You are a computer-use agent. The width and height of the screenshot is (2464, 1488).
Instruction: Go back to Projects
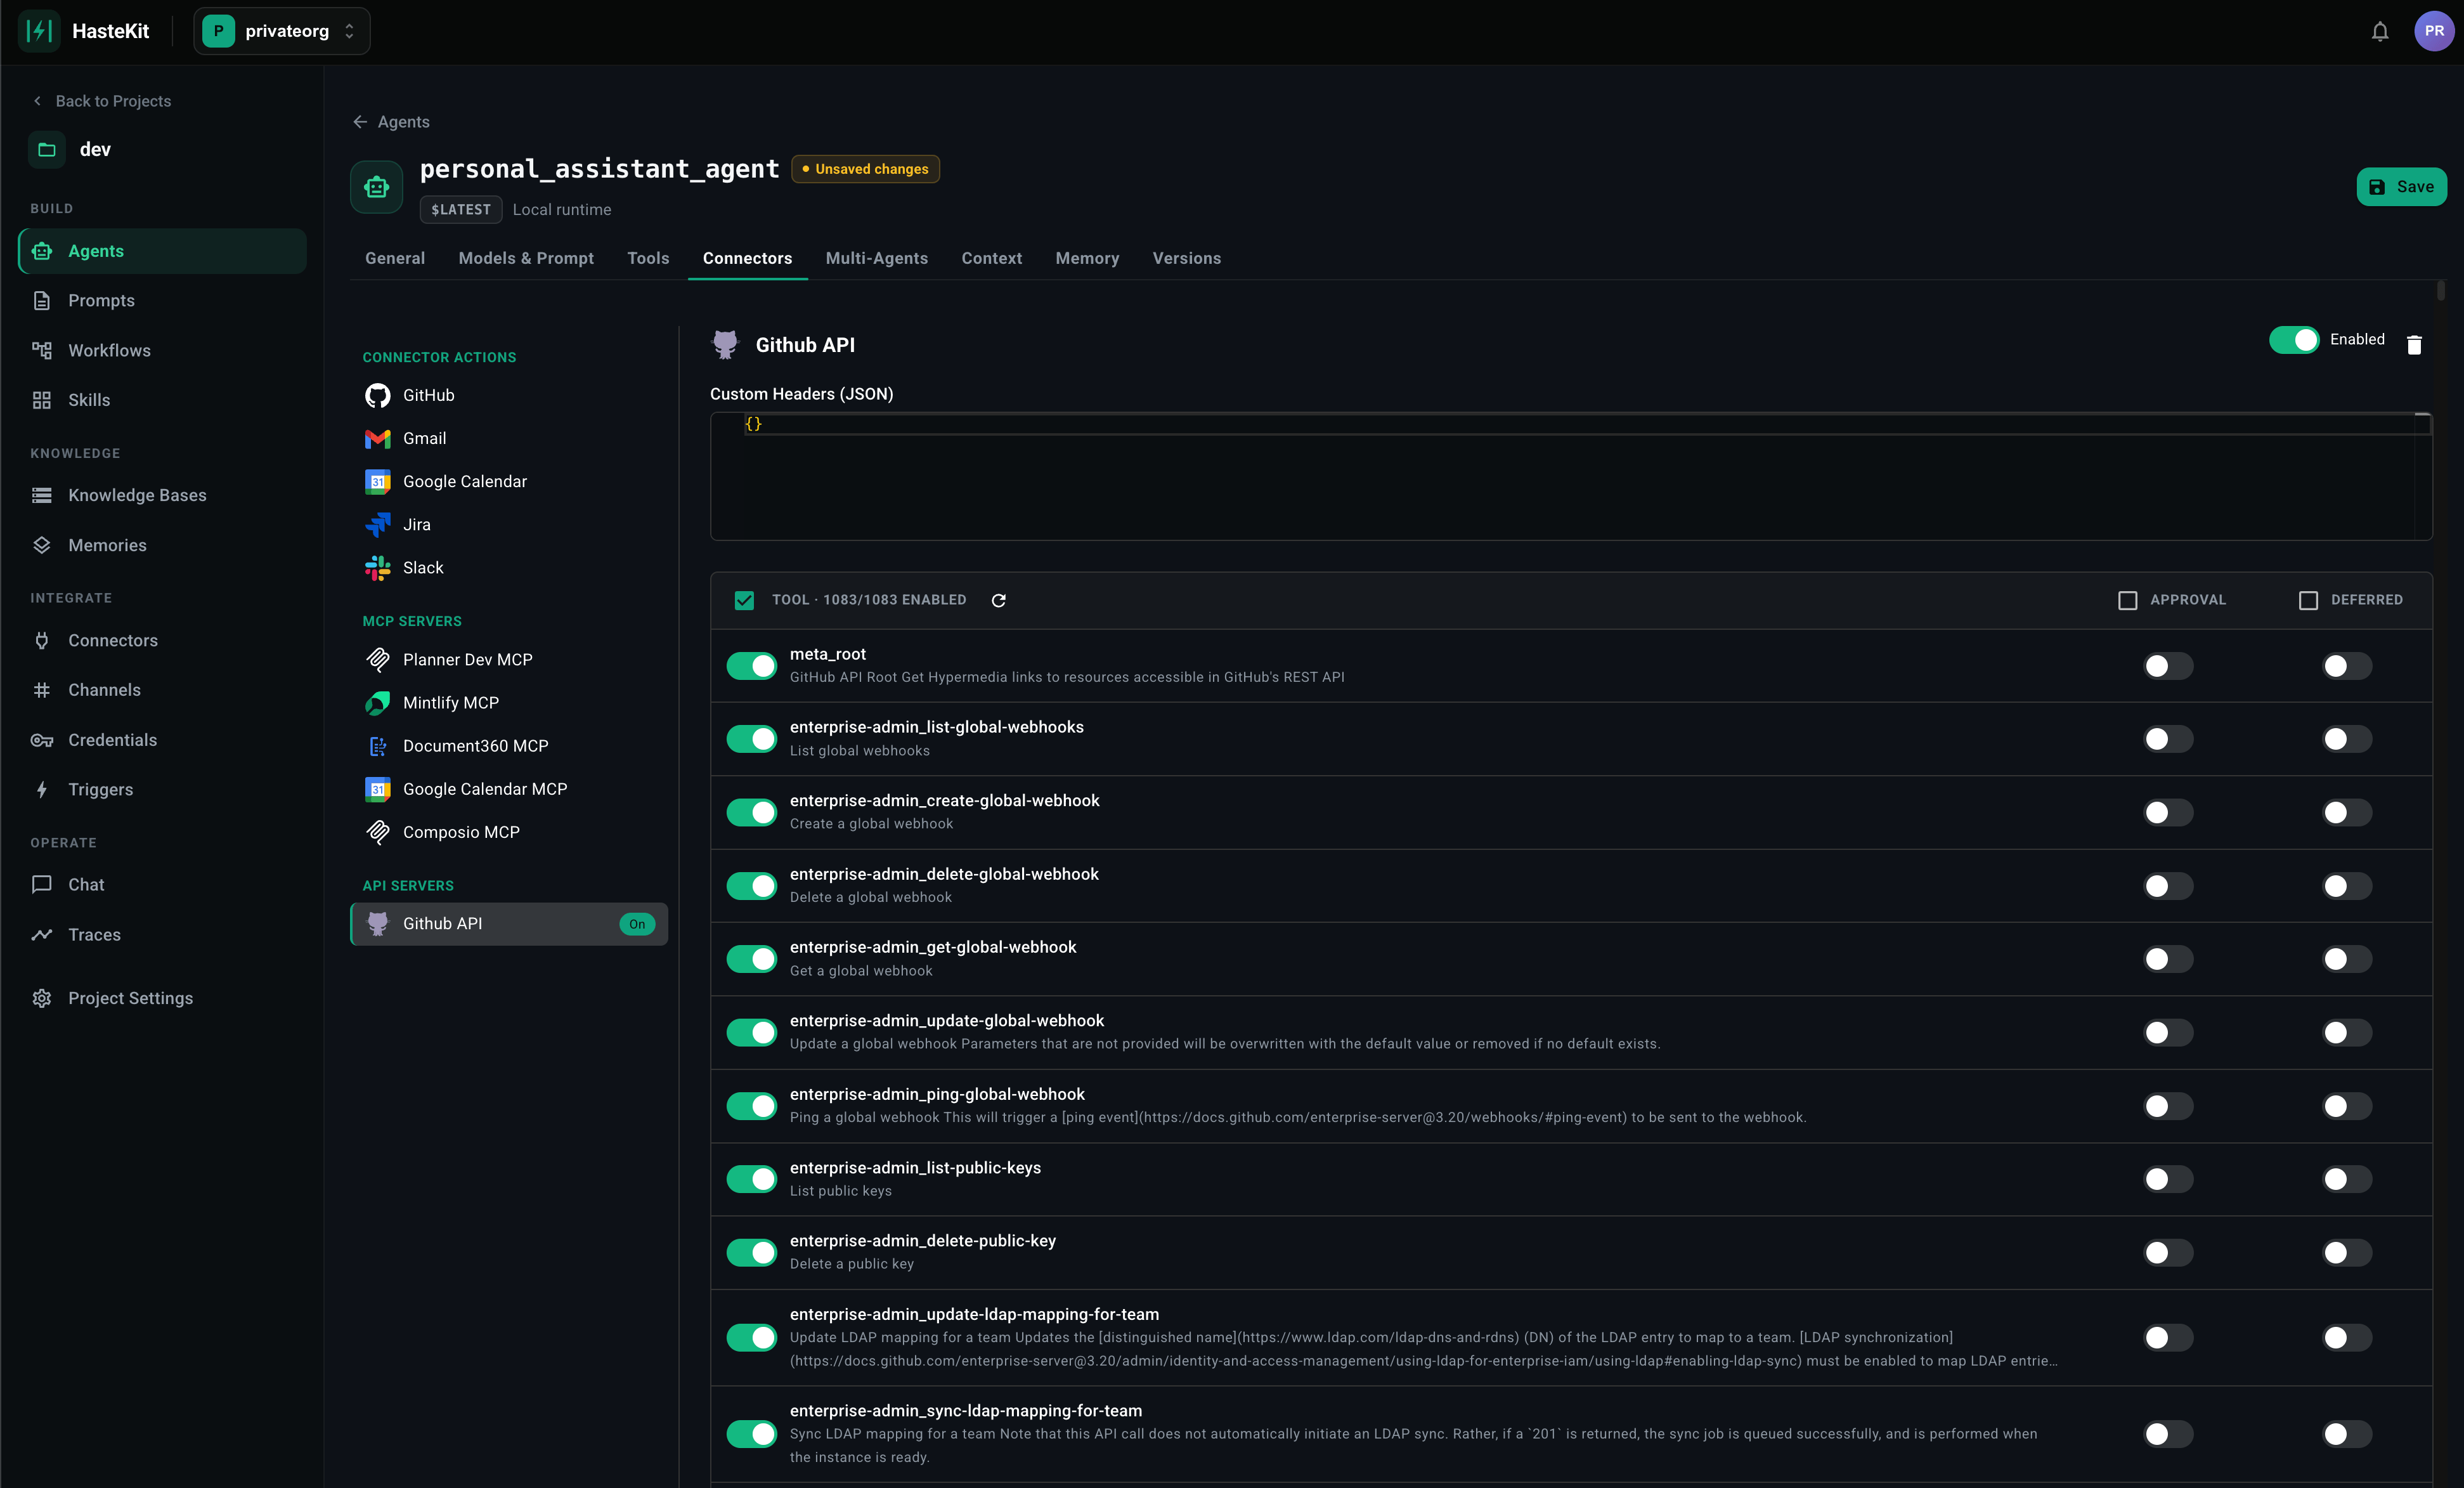click(102, 101)
